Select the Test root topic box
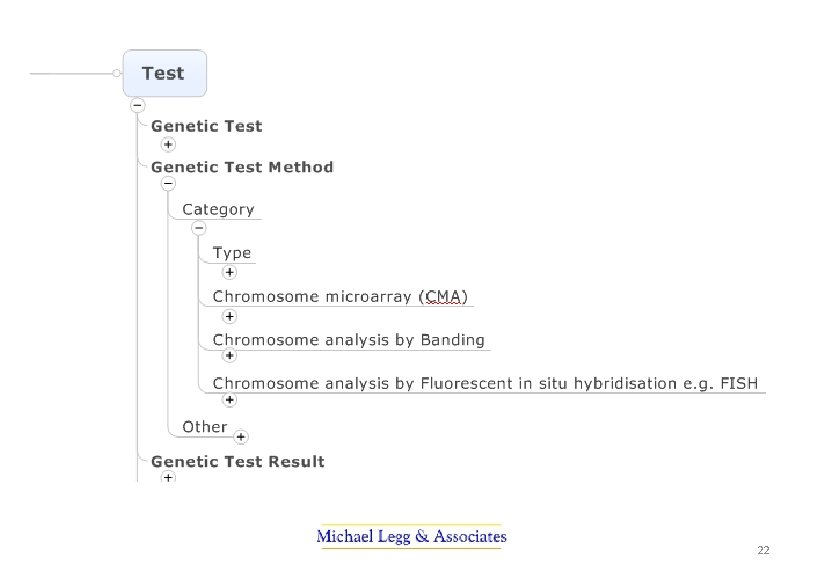 [164, 73]
